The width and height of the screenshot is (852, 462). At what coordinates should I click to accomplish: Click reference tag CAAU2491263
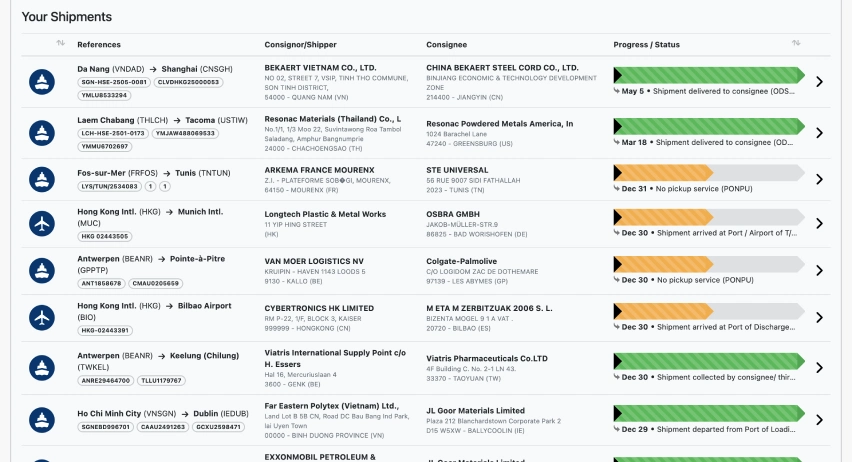tap(163, 427)
